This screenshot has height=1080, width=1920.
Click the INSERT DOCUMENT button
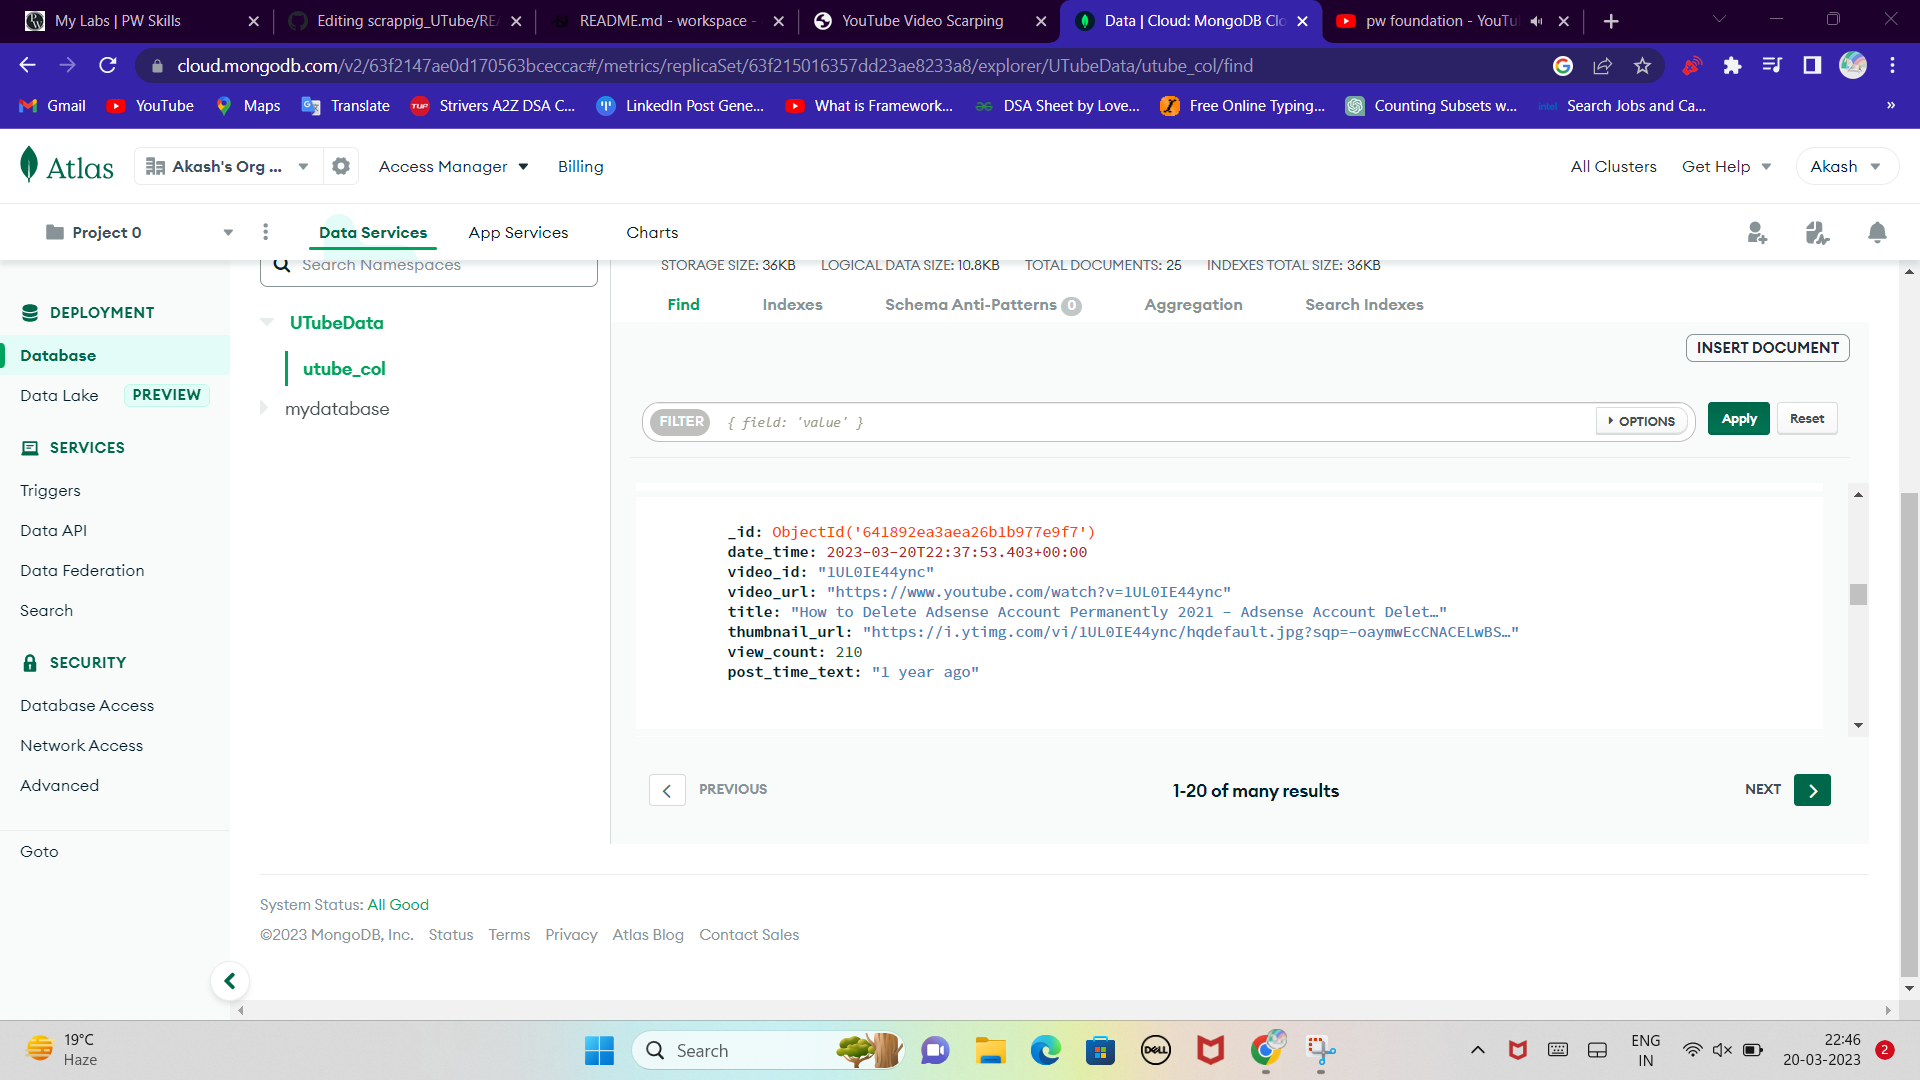1767,347
